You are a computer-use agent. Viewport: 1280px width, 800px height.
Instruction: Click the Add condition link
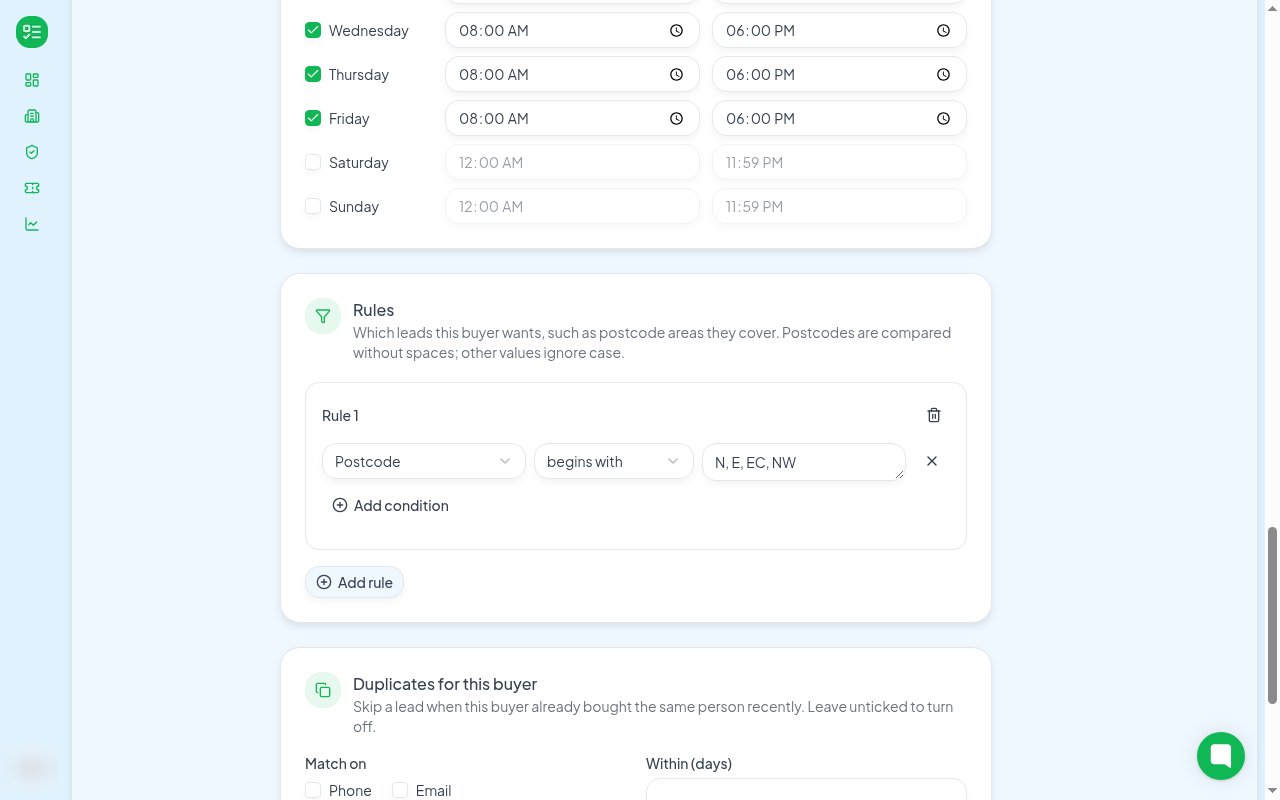(x=390, y=505)
